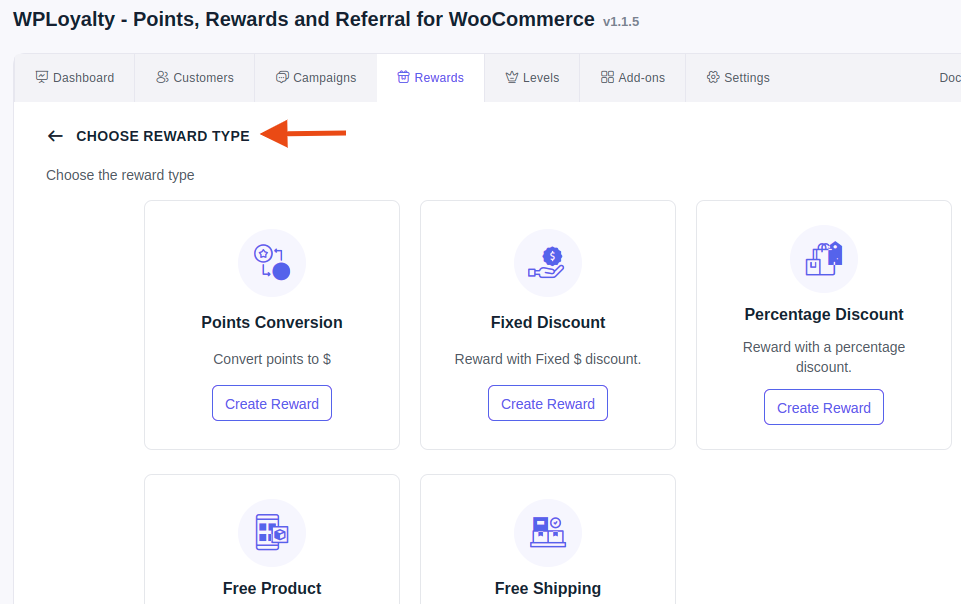Click the Points Conversion title

(272, 322)
